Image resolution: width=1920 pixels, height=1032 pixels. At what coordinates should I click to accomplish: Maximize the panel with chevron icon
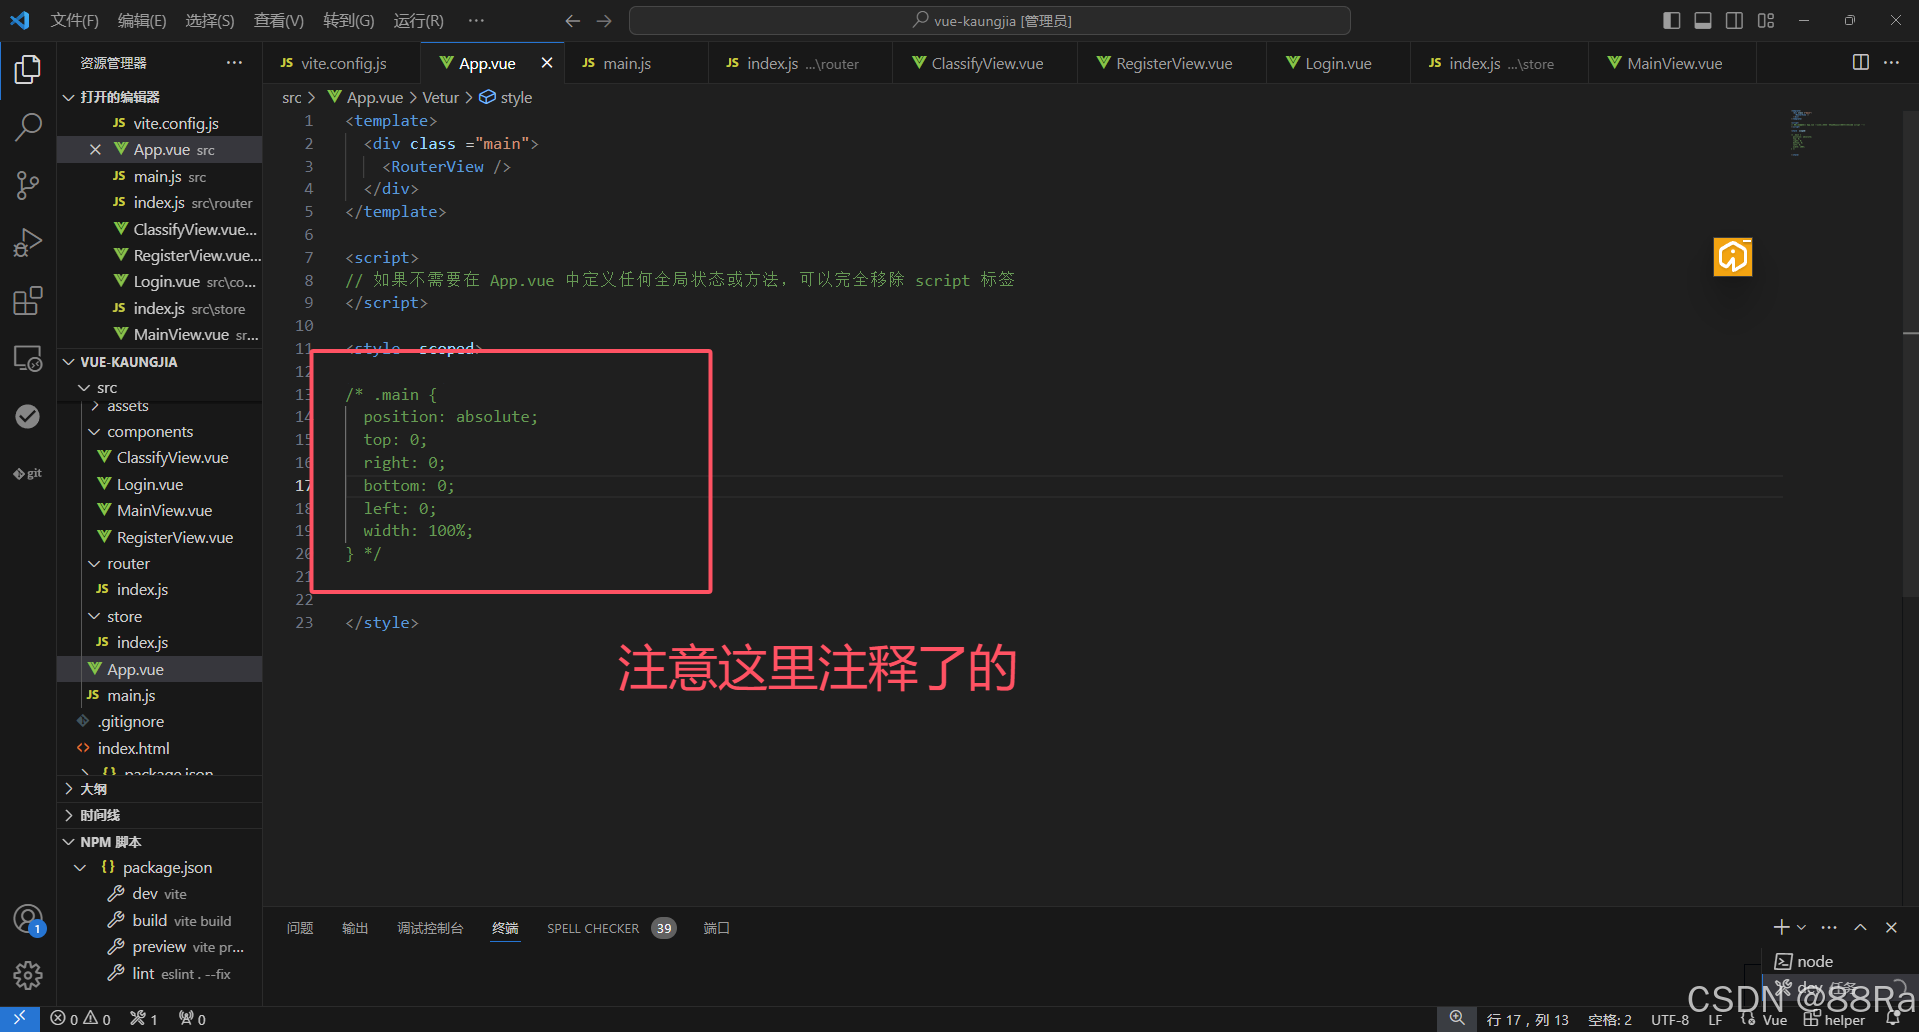(1860, 927)
